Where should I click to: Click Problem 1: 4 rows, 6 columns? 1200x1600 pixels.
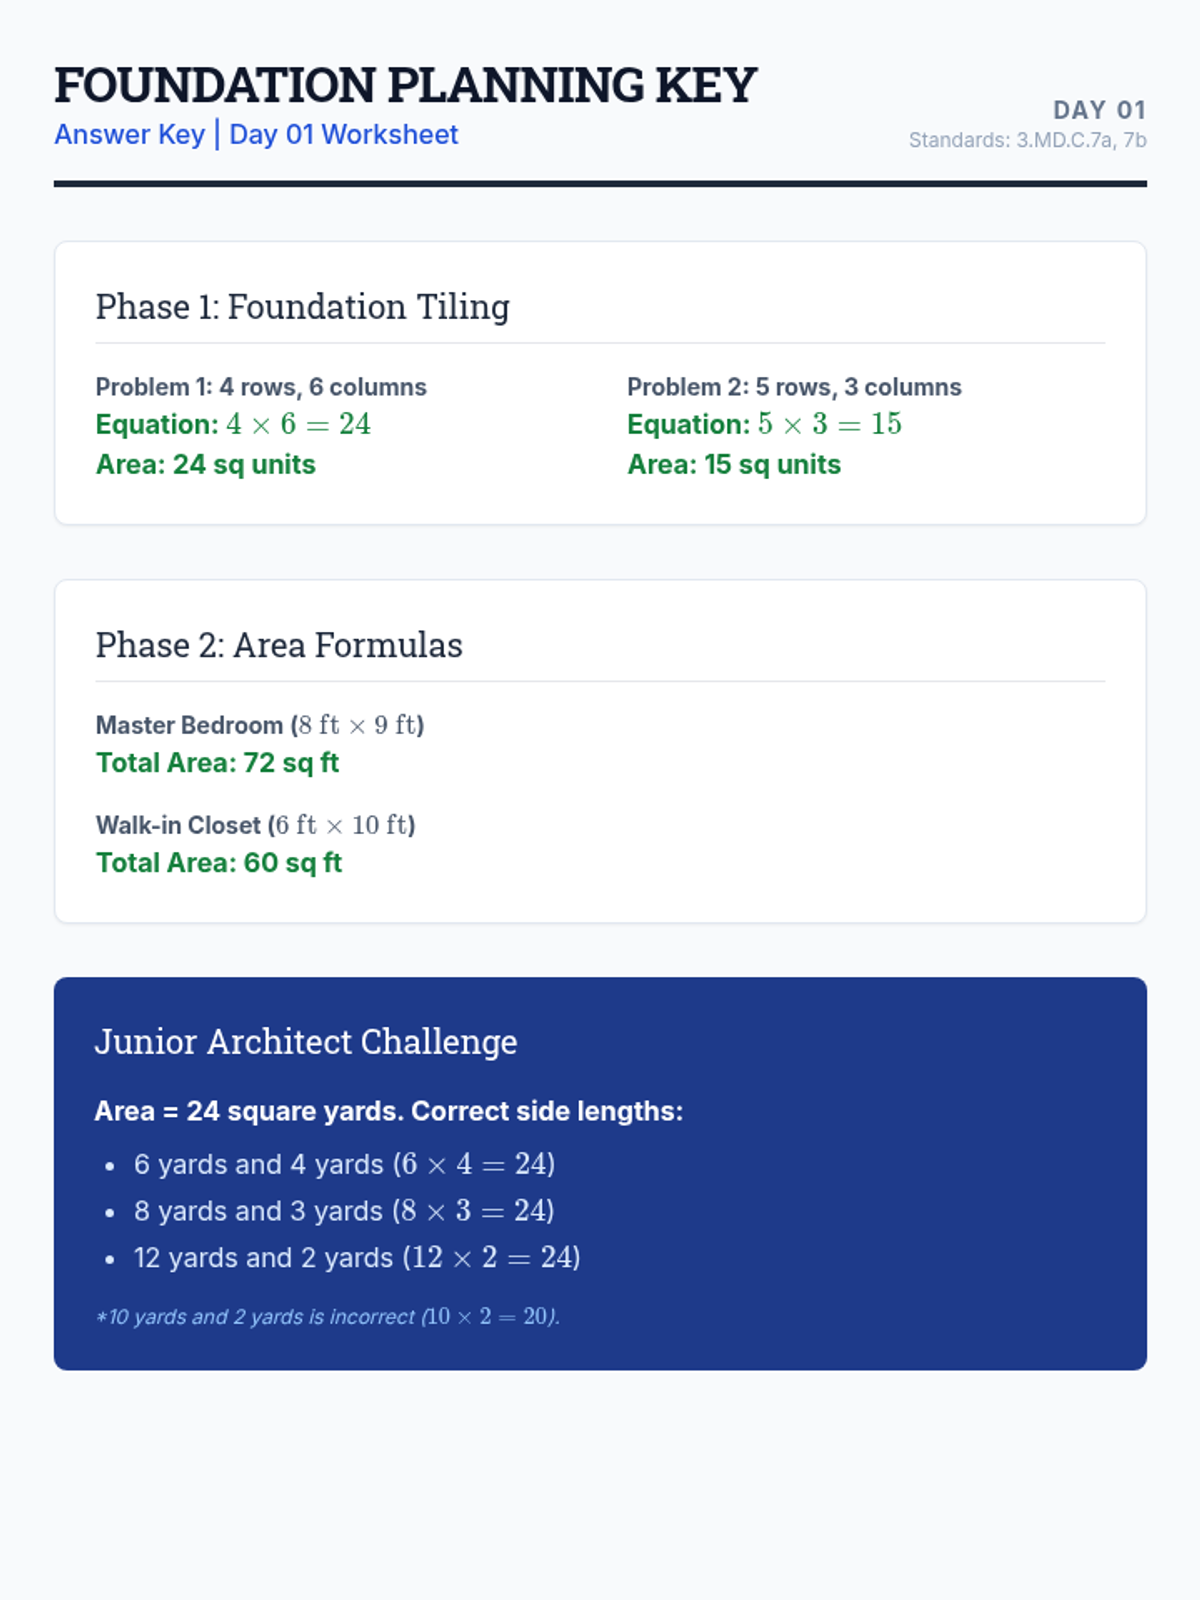(x=261, y=387)
